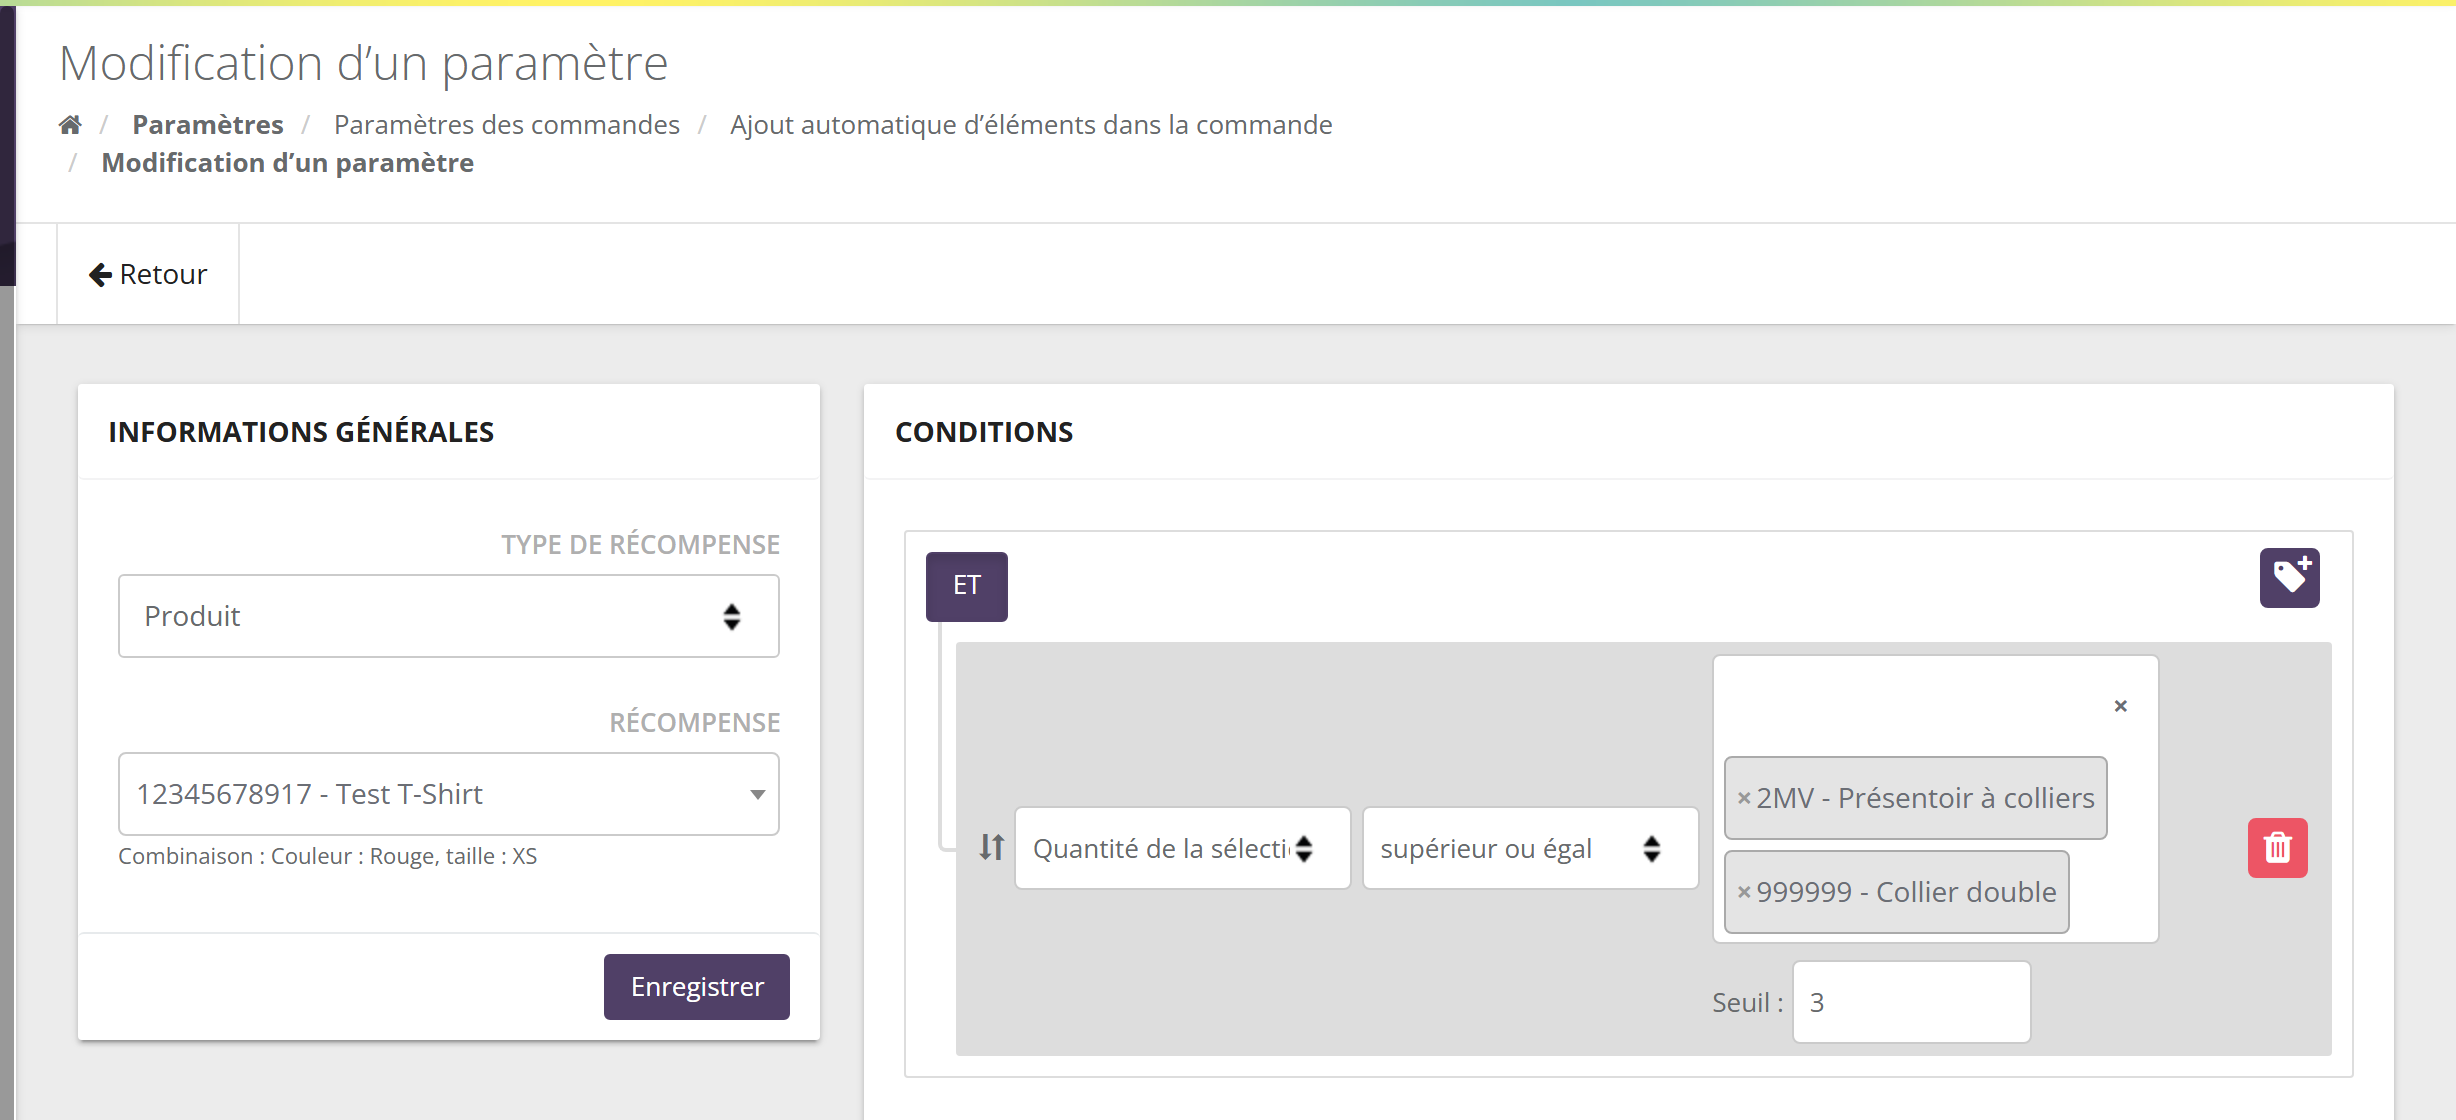Add a new condition with tag-plus icon

(x=2290, y=578)
